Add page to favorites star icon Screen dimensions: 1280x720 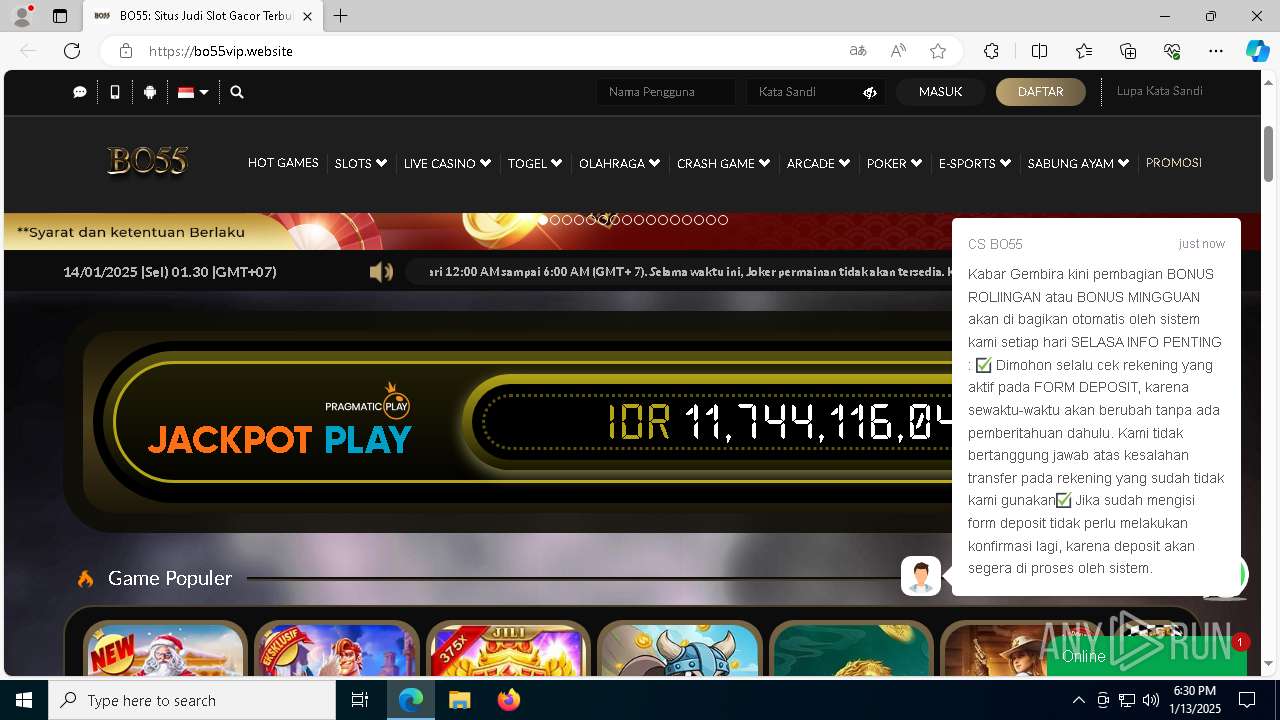pyautogui.click(x=938, y=51)
